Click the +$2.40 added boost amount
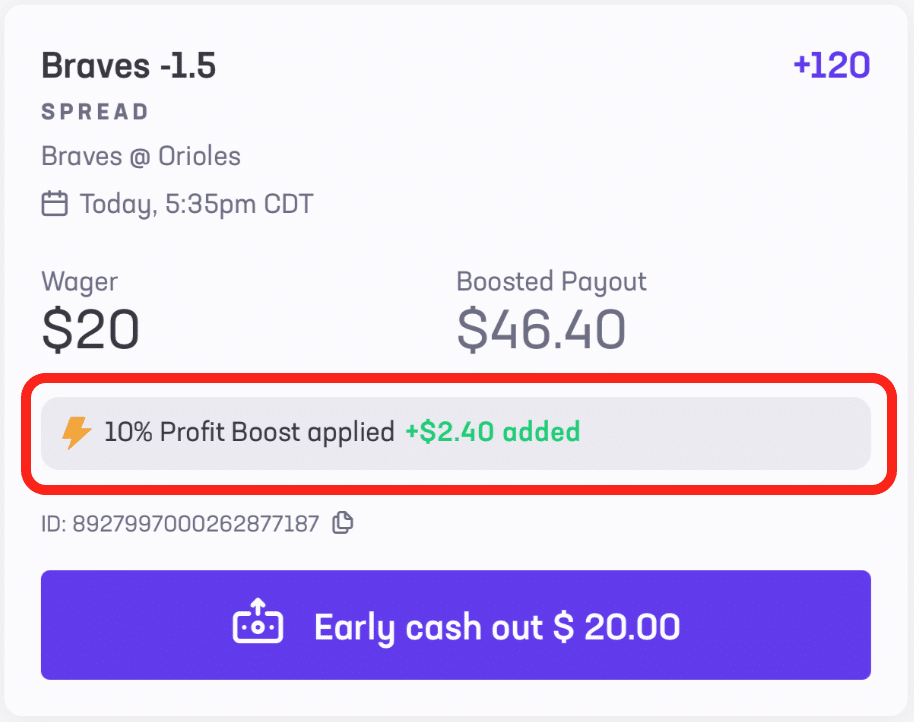This screenshot has width=914, height=722. [494, 433]
